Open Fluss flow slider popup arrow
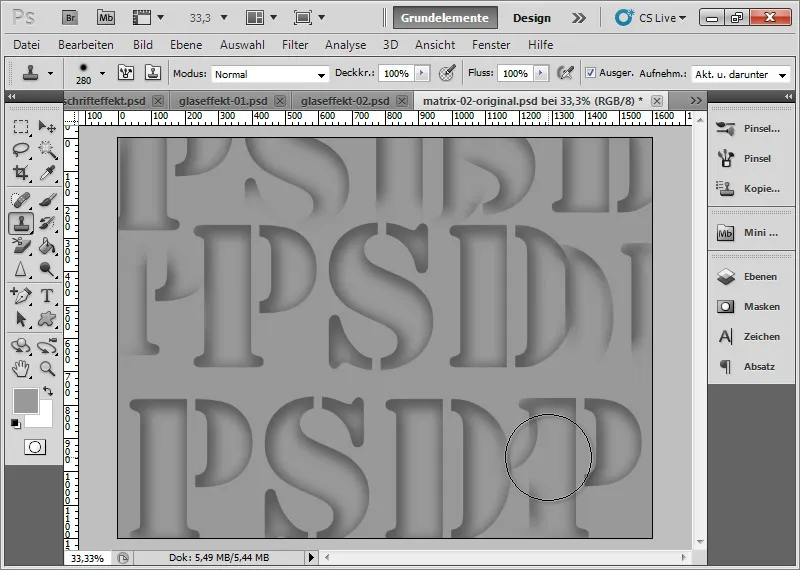This screenshot has height=570, width=800. pyautogui.click(x=541, y=73)
